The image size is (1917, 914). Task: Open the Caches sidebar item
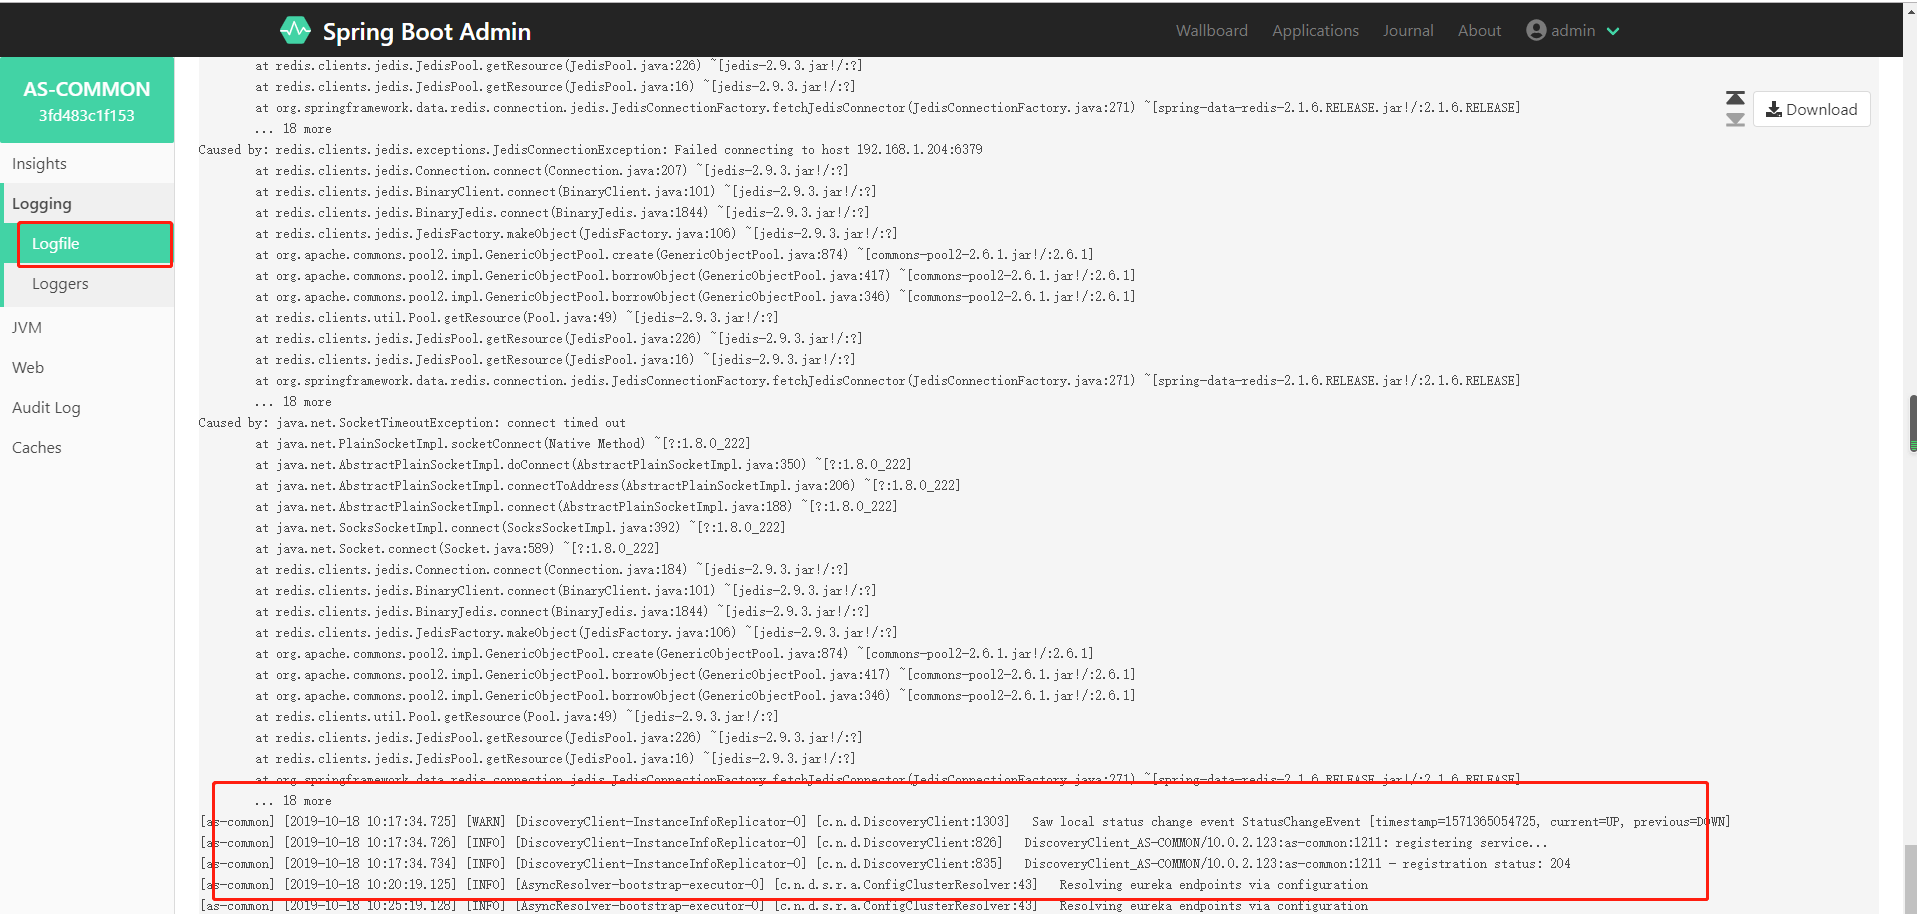[x=87, y=447]
